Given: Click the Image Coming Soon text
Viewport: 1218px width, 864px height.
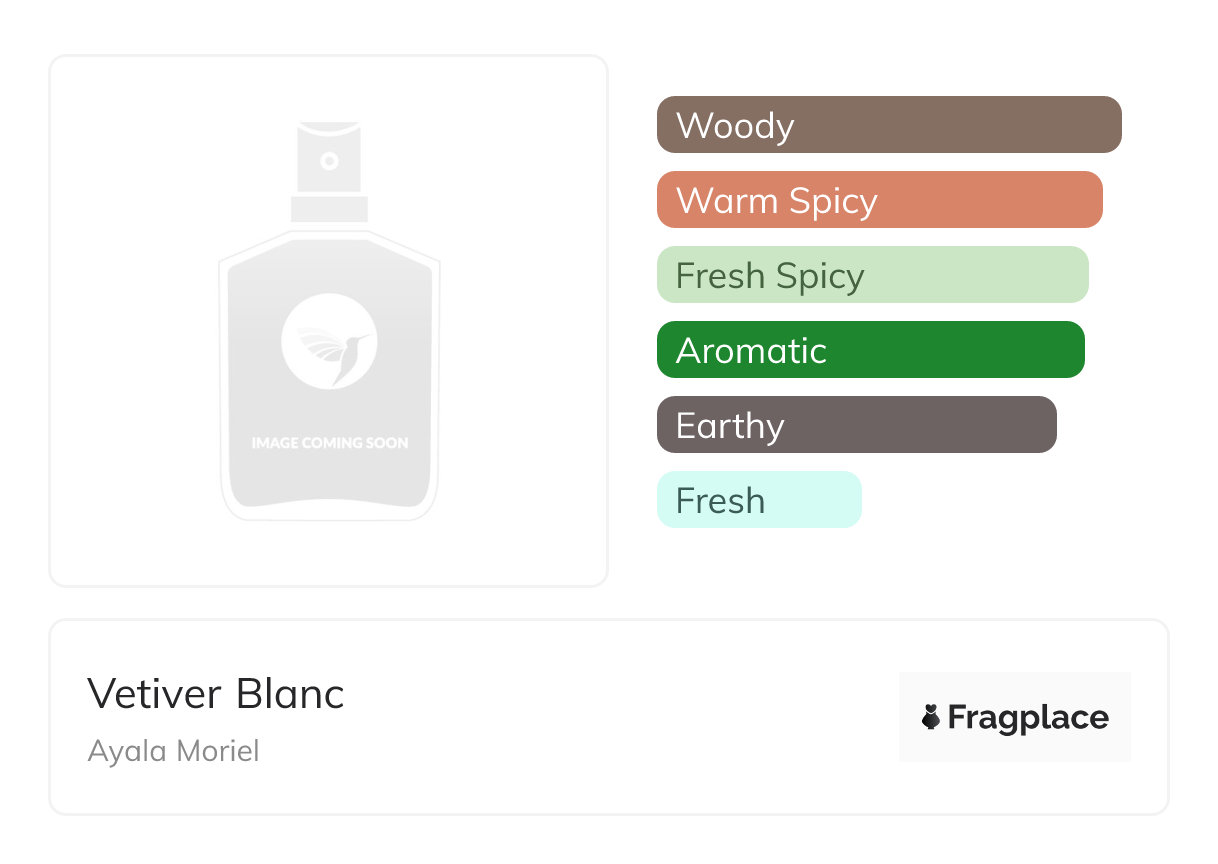Looking at the screenshot, I should [329, 442].
